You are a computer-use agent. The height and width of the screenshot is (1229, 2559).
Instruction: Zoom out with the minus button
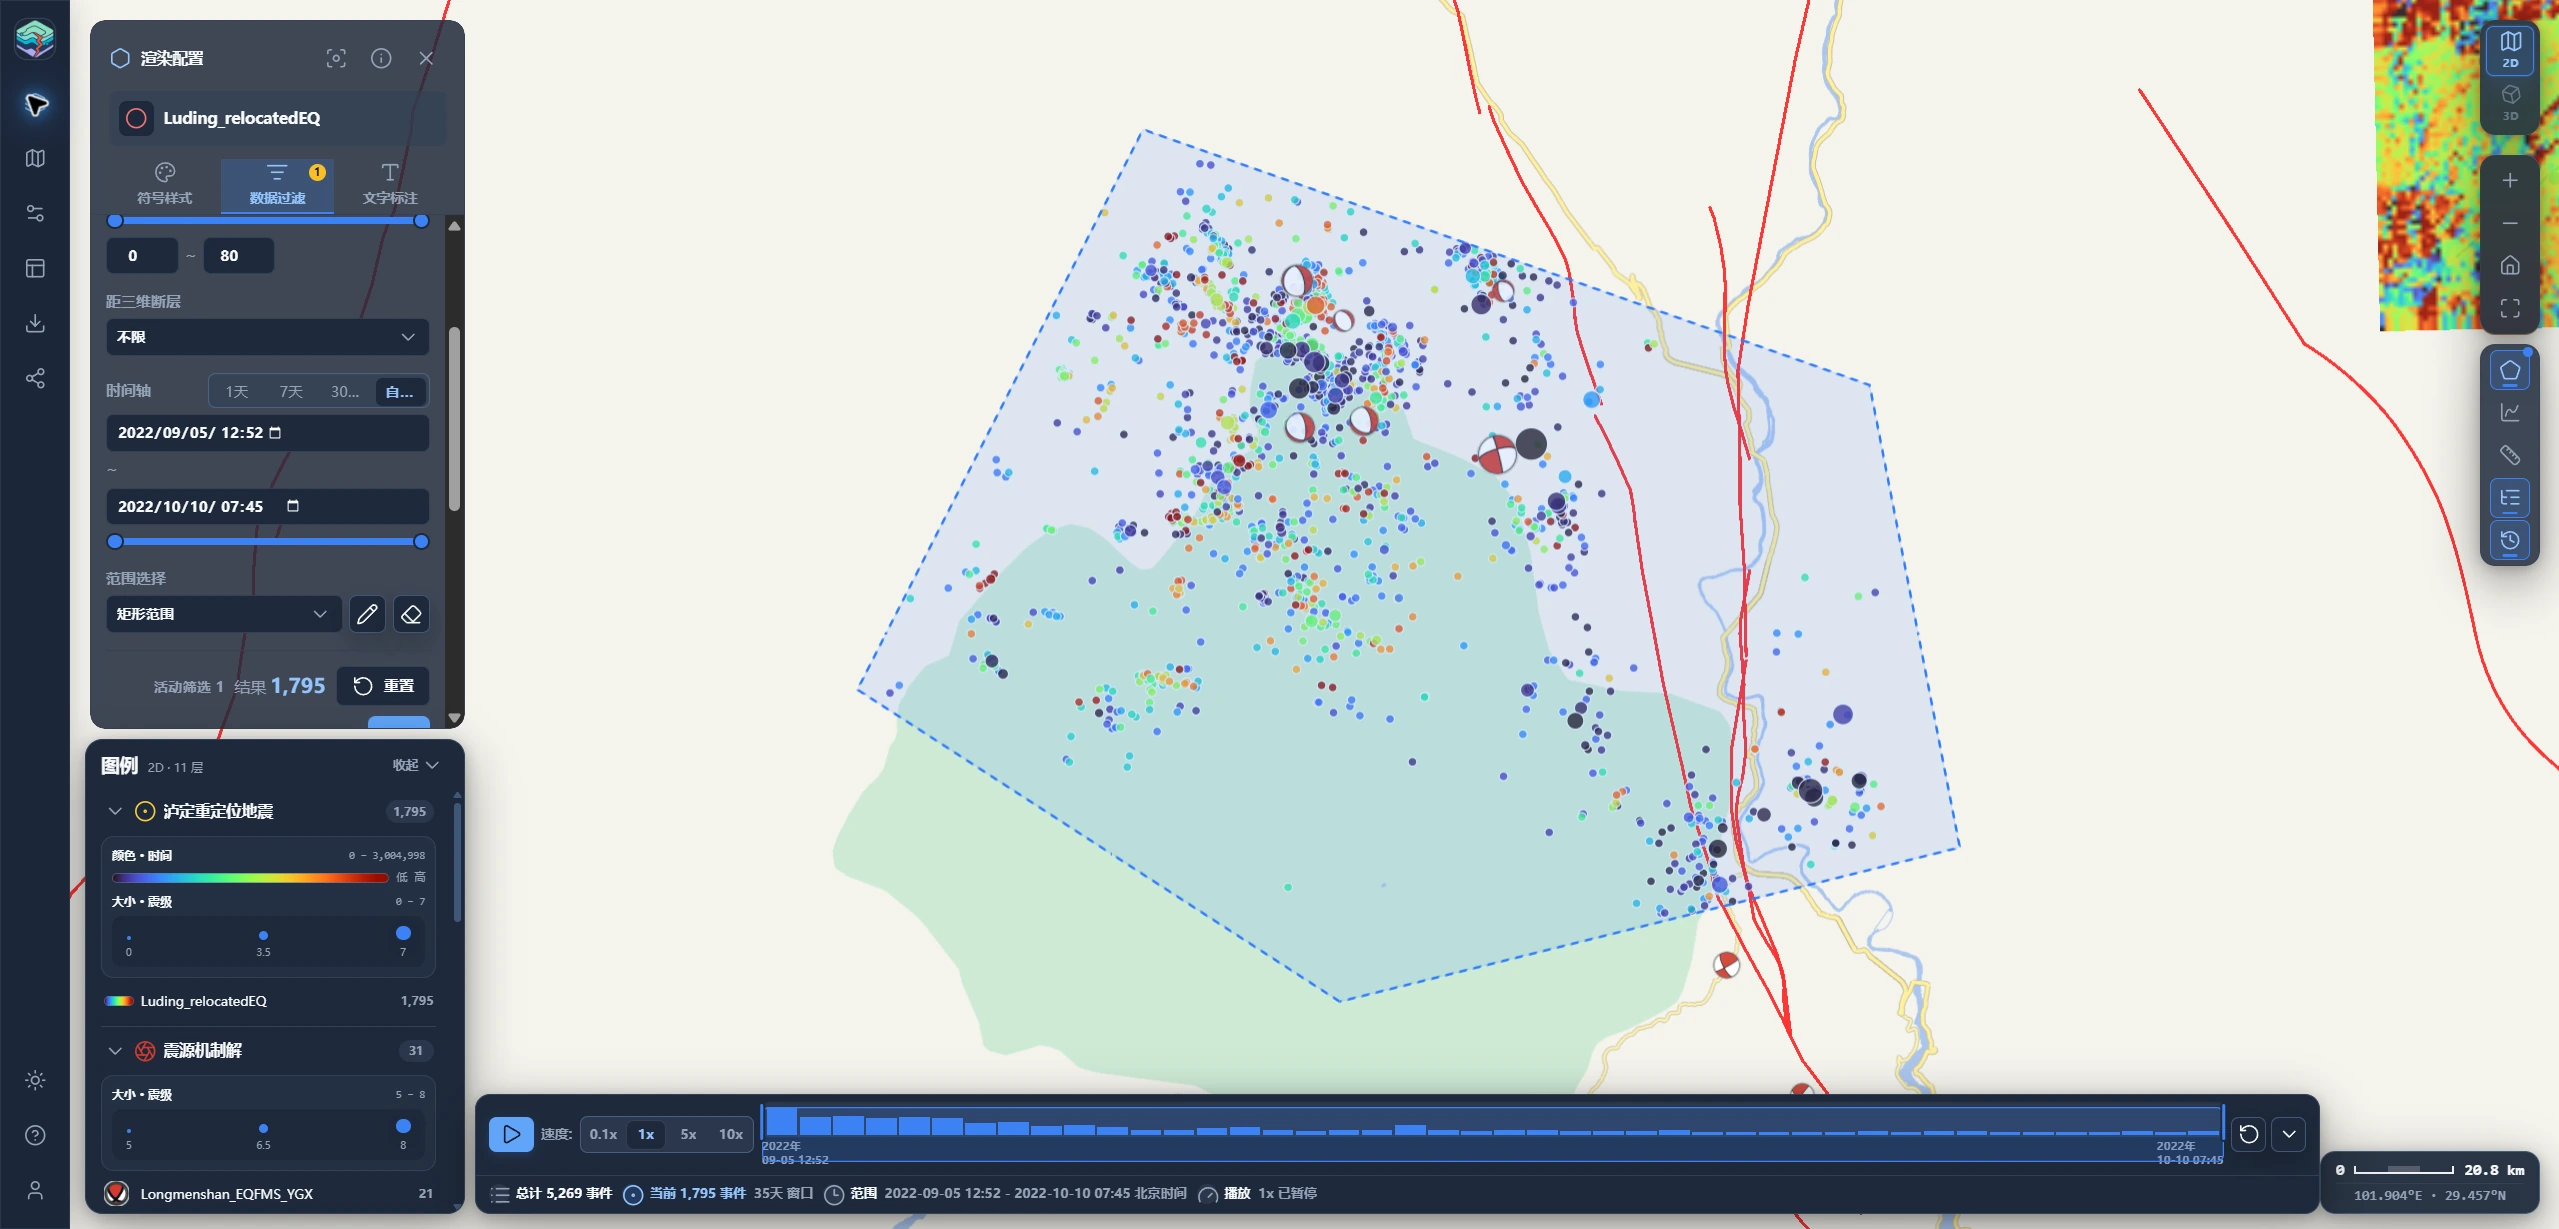click(2510, 223)
